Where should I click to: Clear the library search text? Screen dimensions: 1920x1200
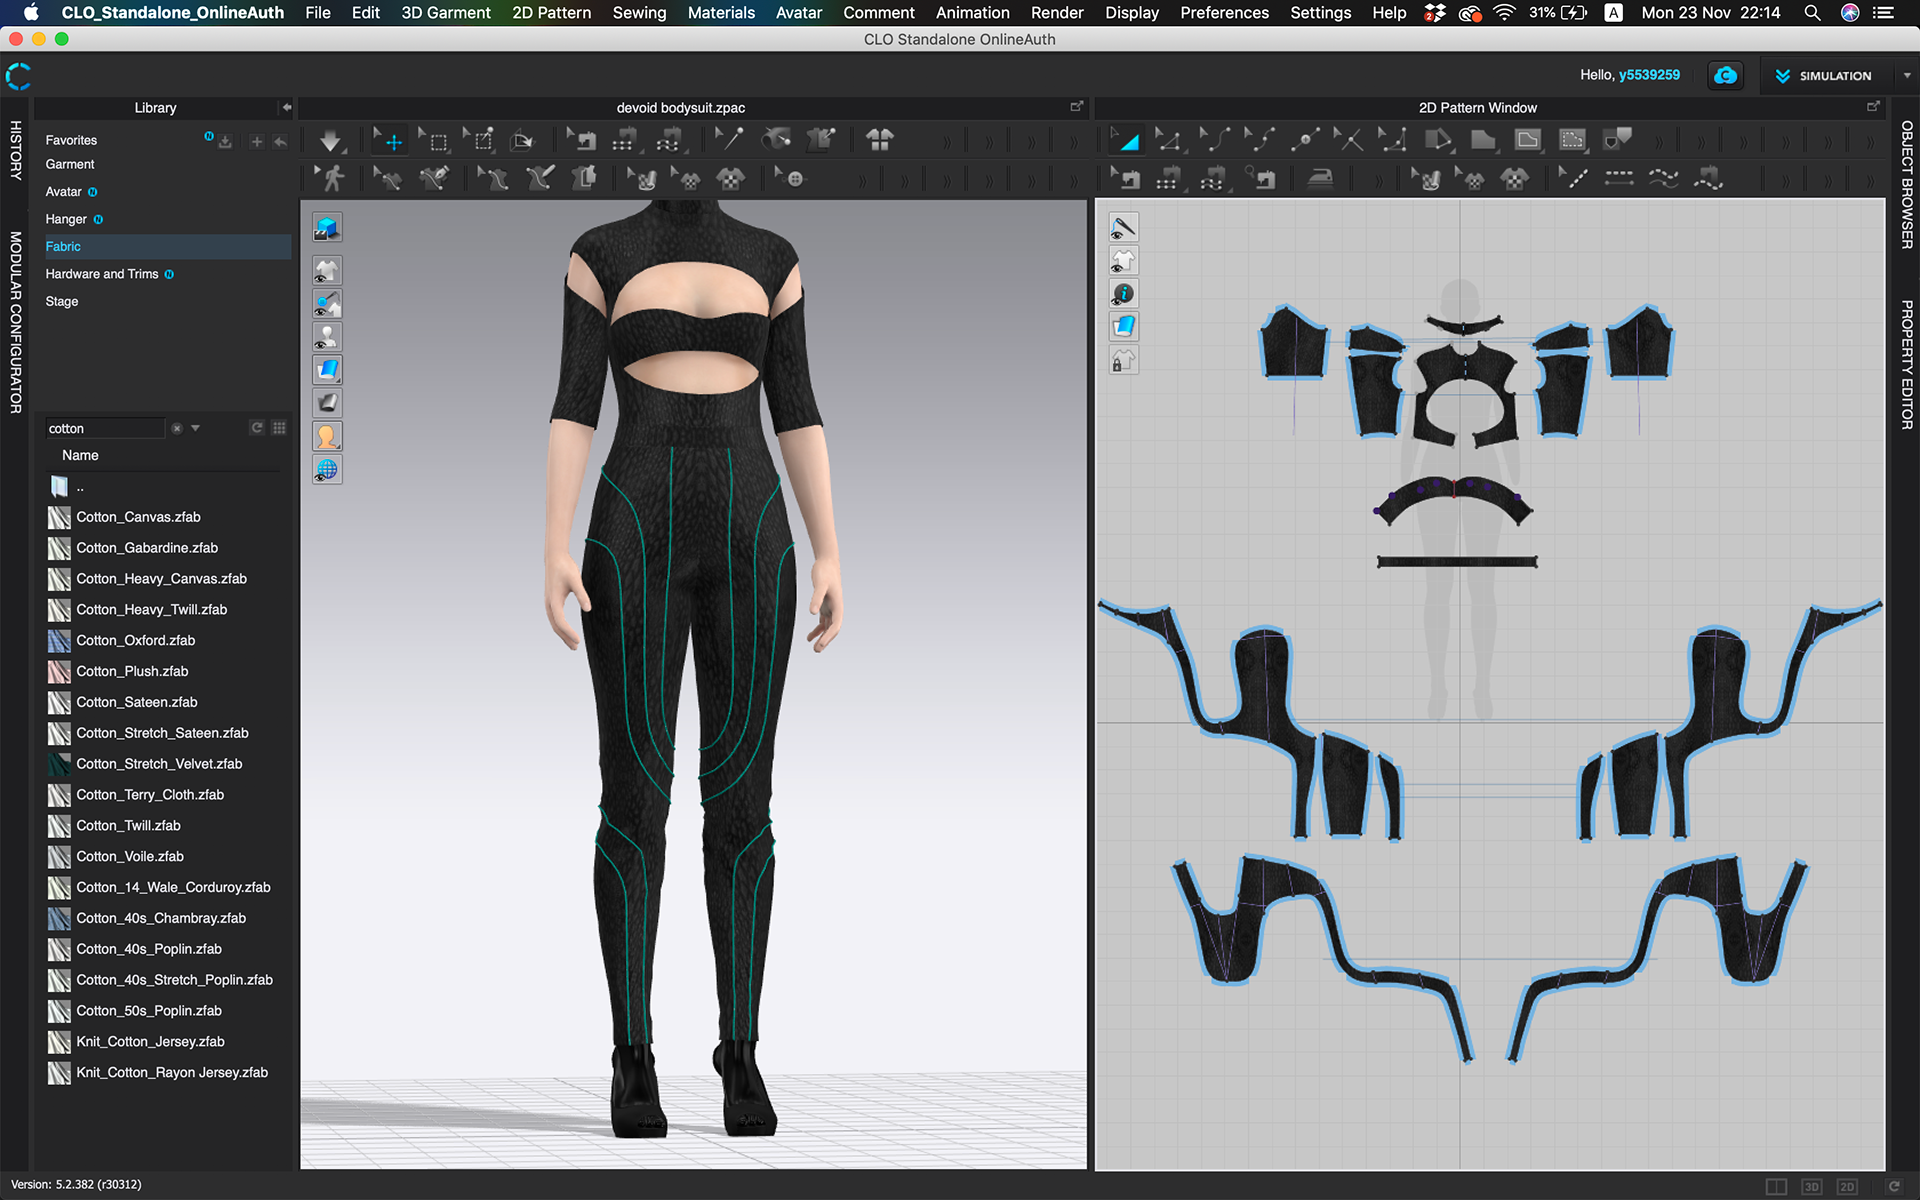[176, 428]
